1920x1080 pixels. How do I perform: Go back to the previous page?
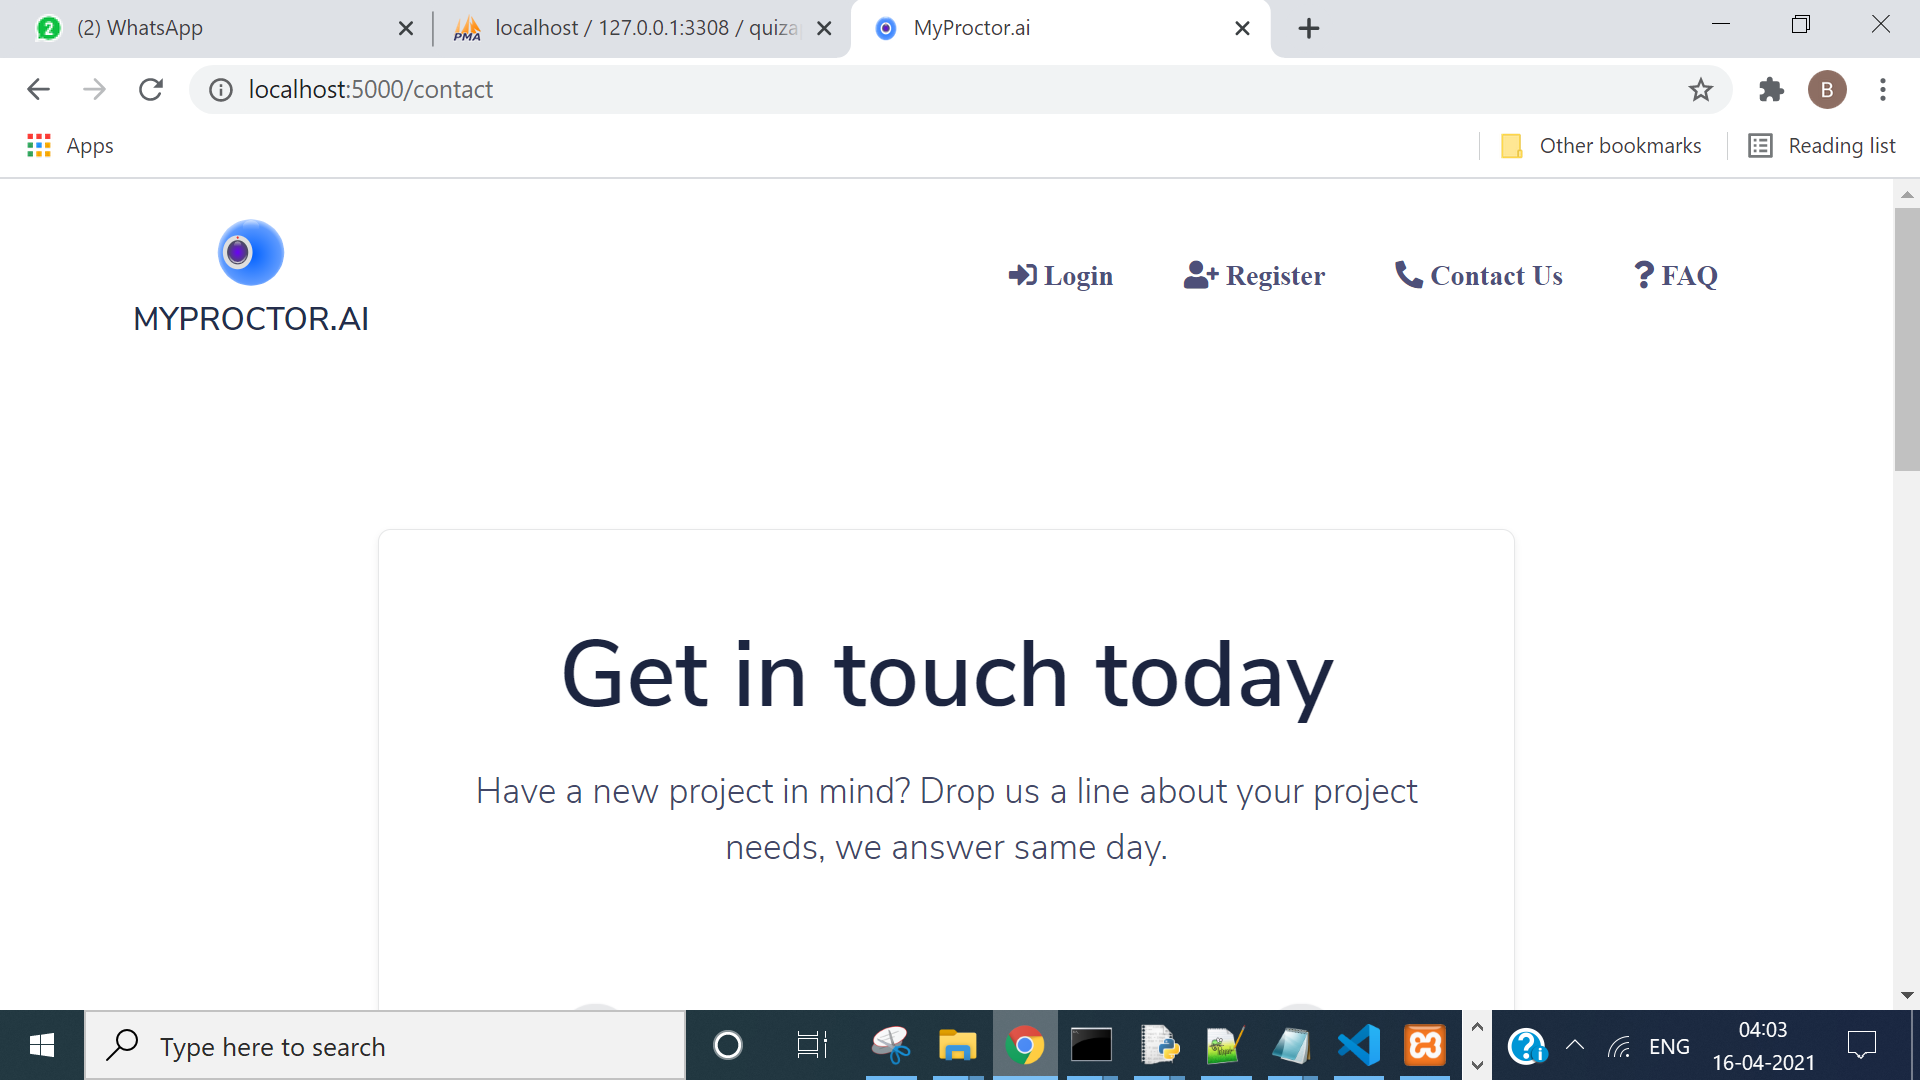coord(38,90)
